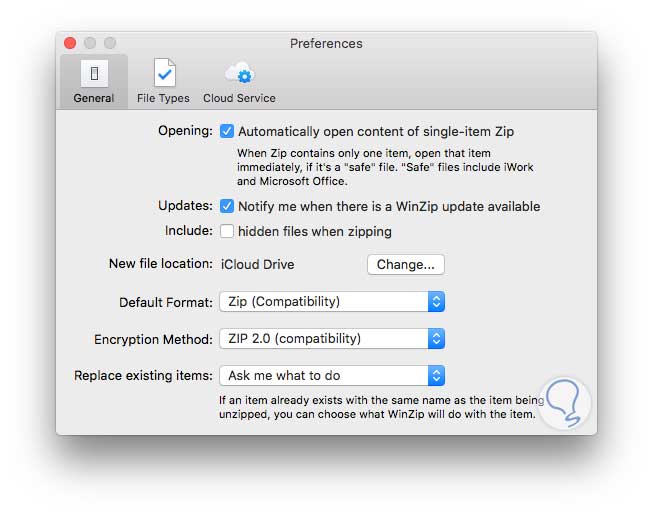Viewport: 653px width, 515px height.
Task: Open the Cloud Service gear icon
Action: point(240,73)
